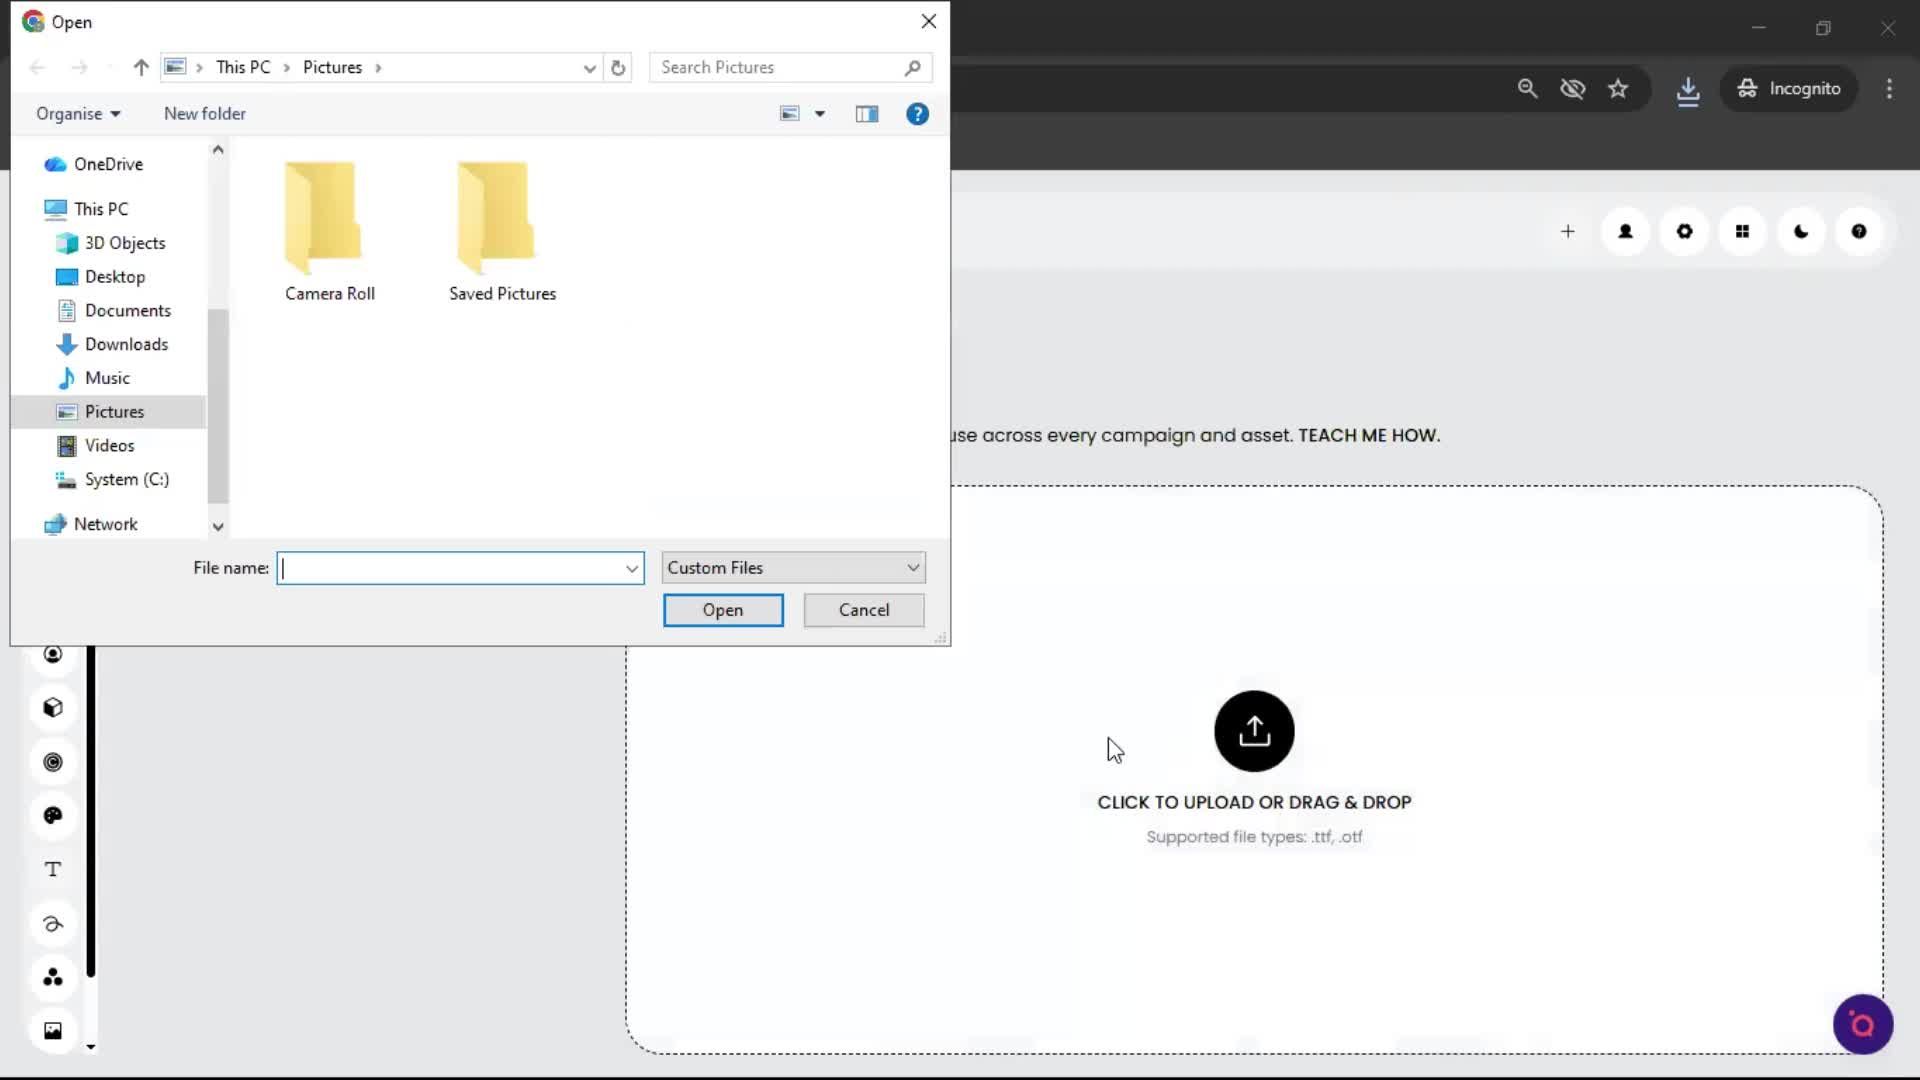The image size is (1920, 1080).
Task: Open the apps grid icon
Action: coord(1742,231)
